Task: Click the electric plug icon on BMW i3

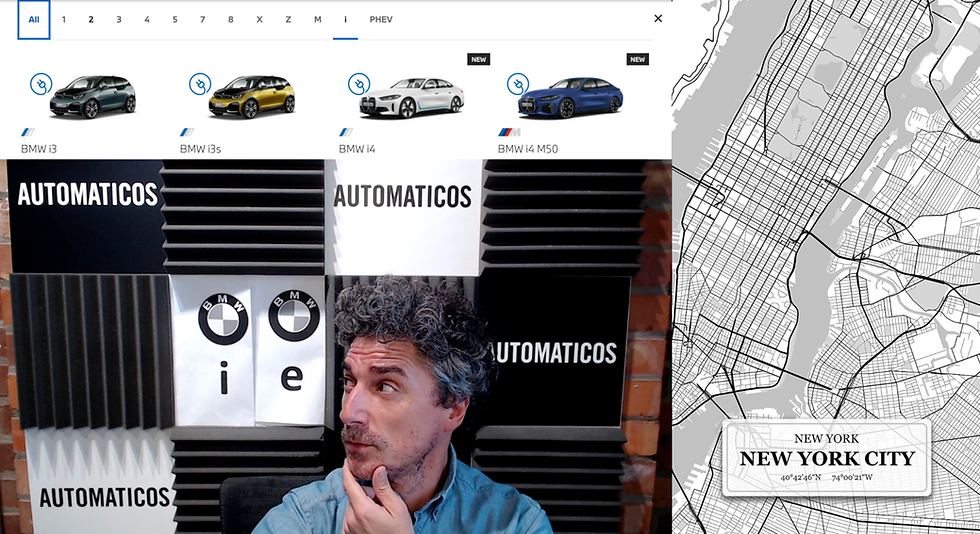Action: (41, 84)
